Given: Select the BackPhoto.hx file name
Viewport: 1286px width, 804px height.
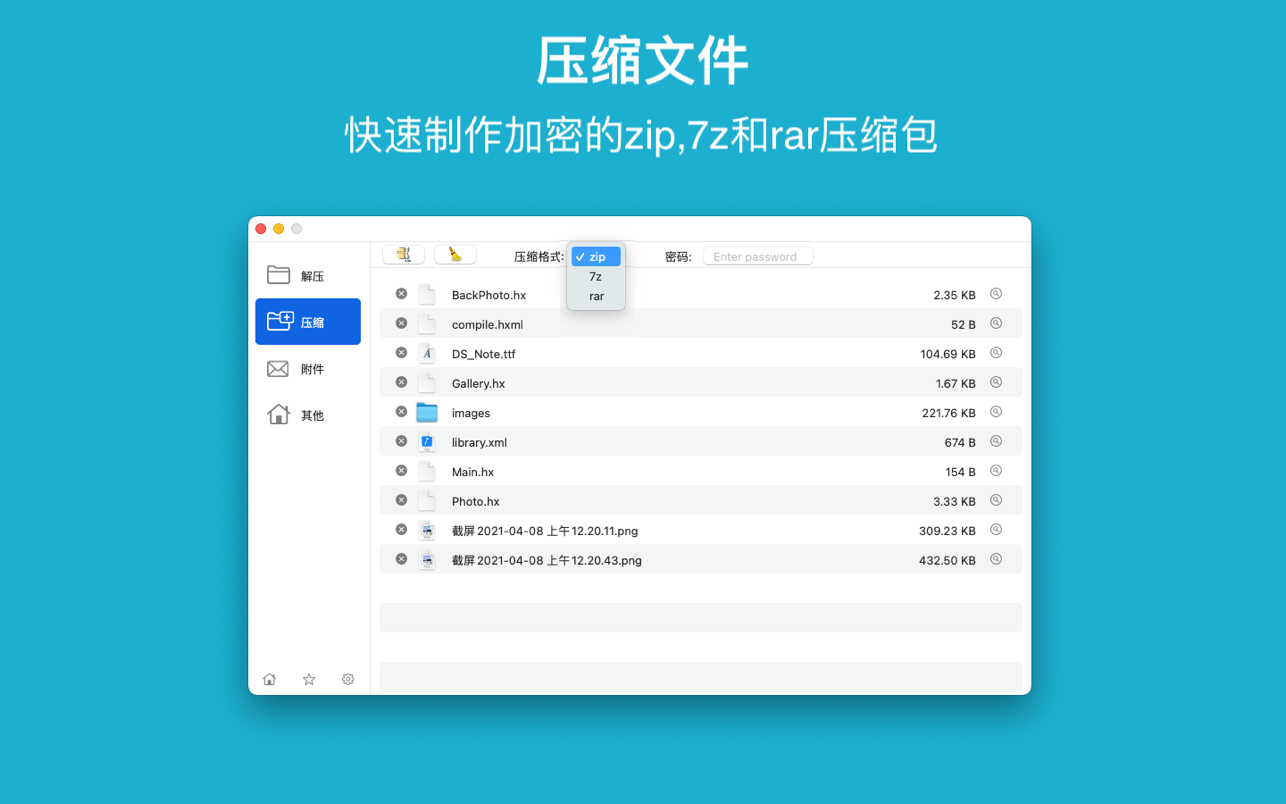Looking at the screenshot, I should tap(489, 295).
